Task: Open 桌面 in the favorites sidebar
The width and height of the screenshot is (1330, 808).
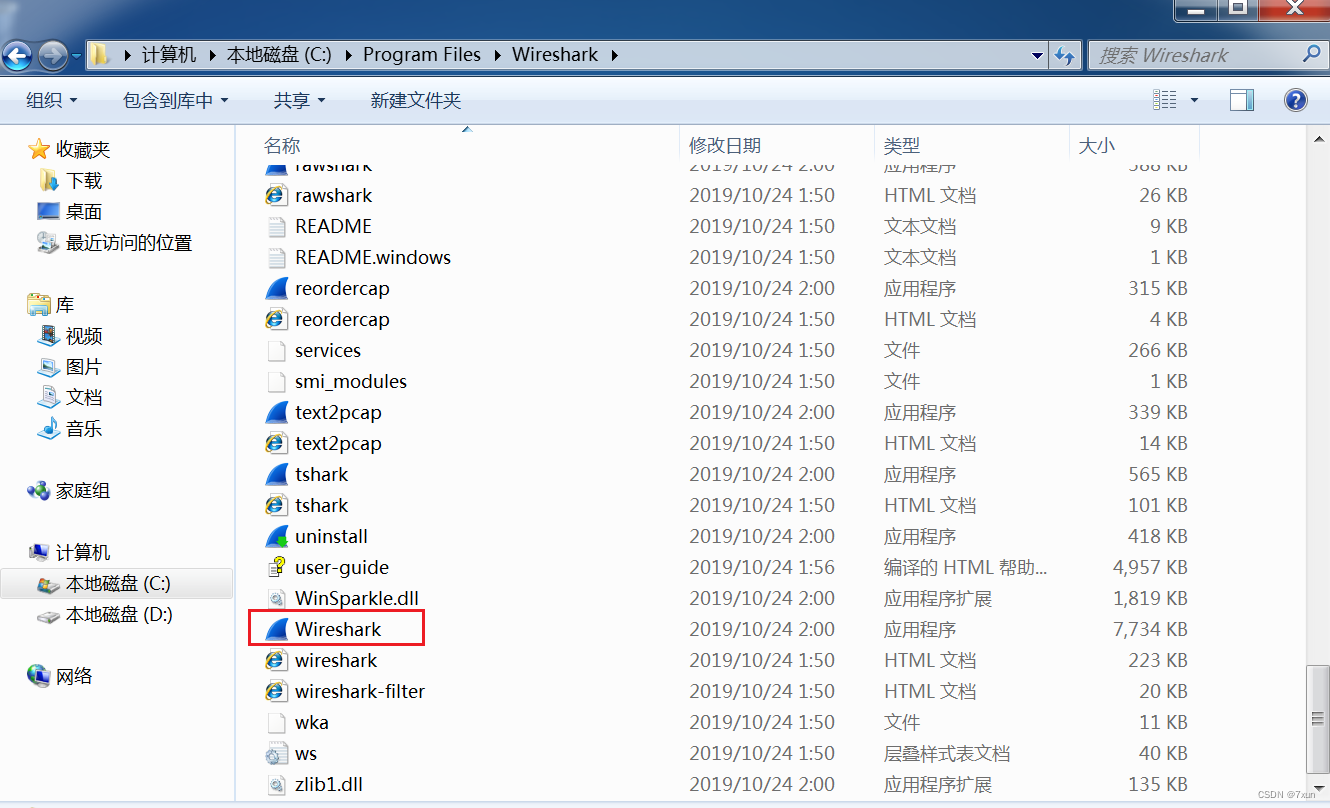Action: [84, 211]
